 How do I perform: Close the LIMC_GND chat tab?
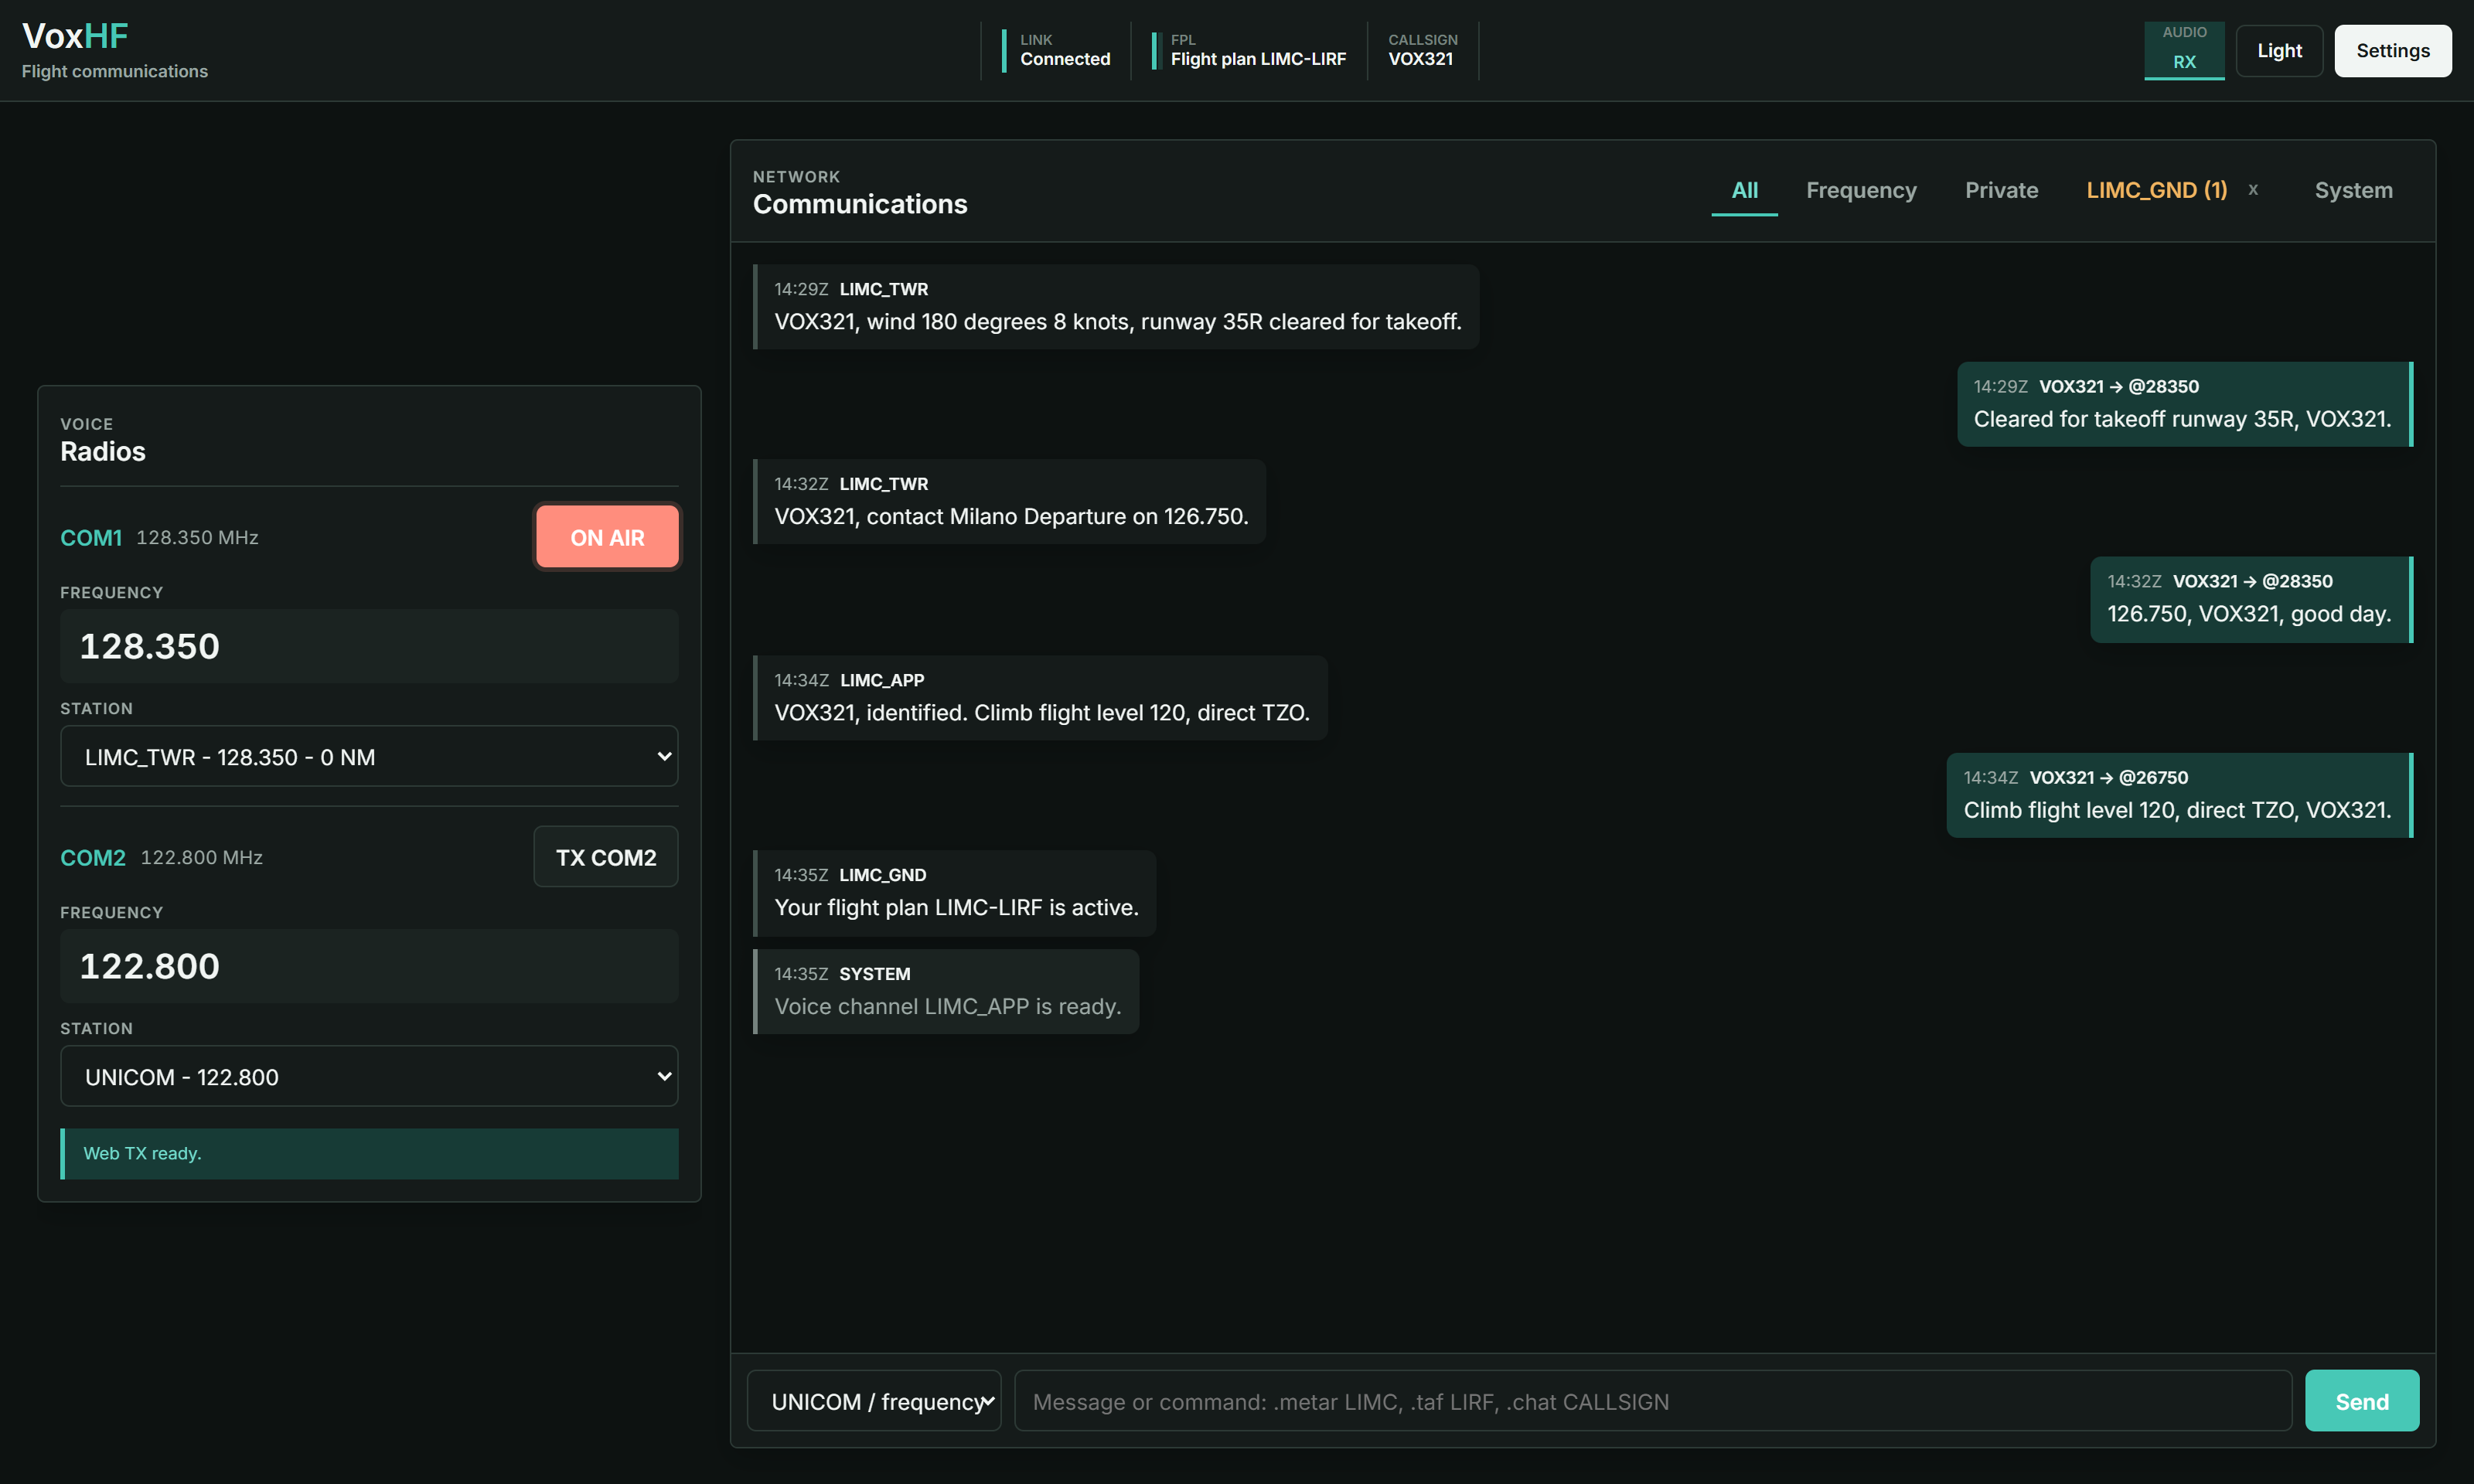tap(2253, 190)
